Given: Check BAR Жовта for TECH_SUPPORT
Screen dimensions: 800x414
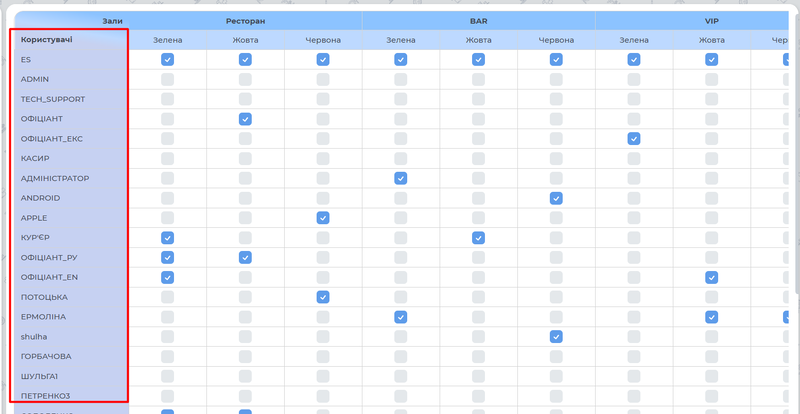Looking at the screenshot, I should [x=478, y=99].
